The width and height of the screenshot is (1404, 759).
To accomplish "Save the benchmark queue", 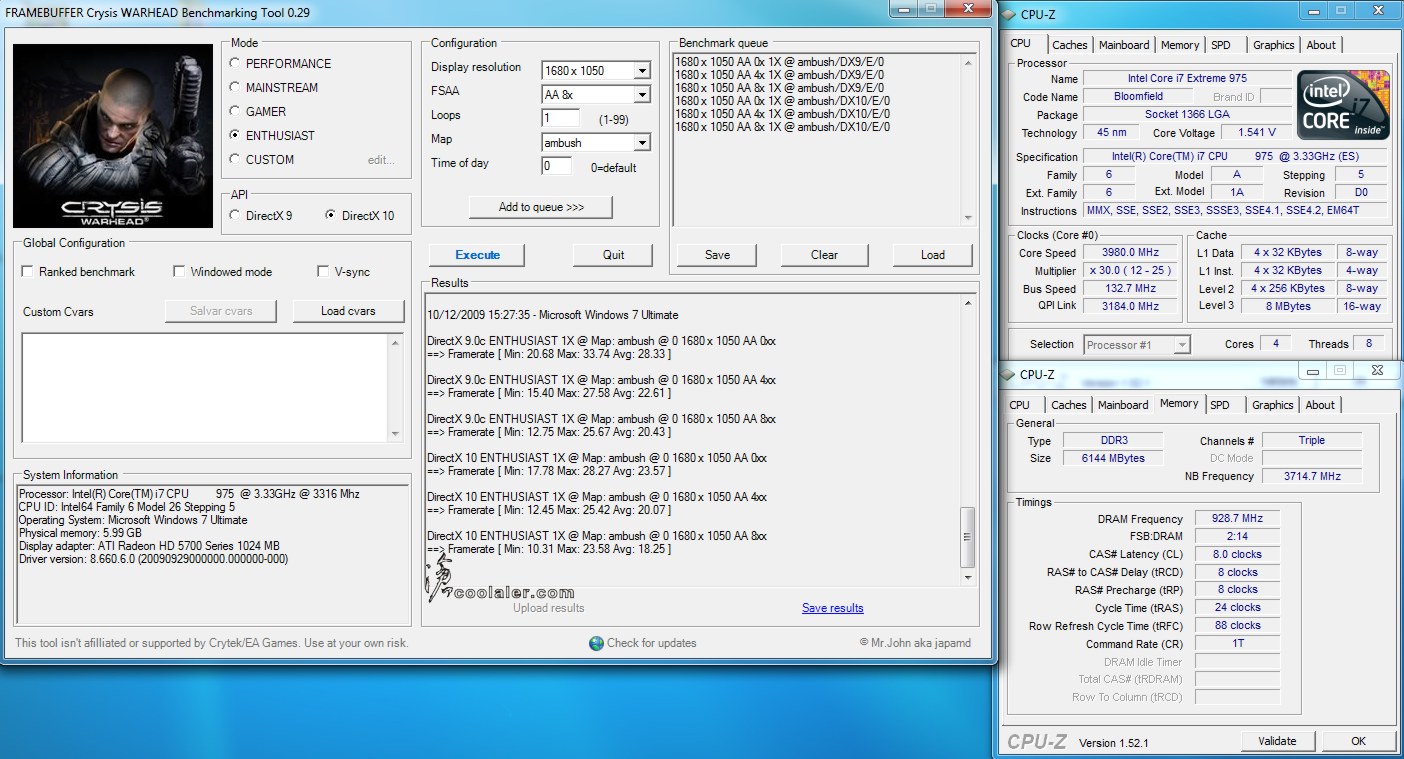I will click(x=717, y=255).
